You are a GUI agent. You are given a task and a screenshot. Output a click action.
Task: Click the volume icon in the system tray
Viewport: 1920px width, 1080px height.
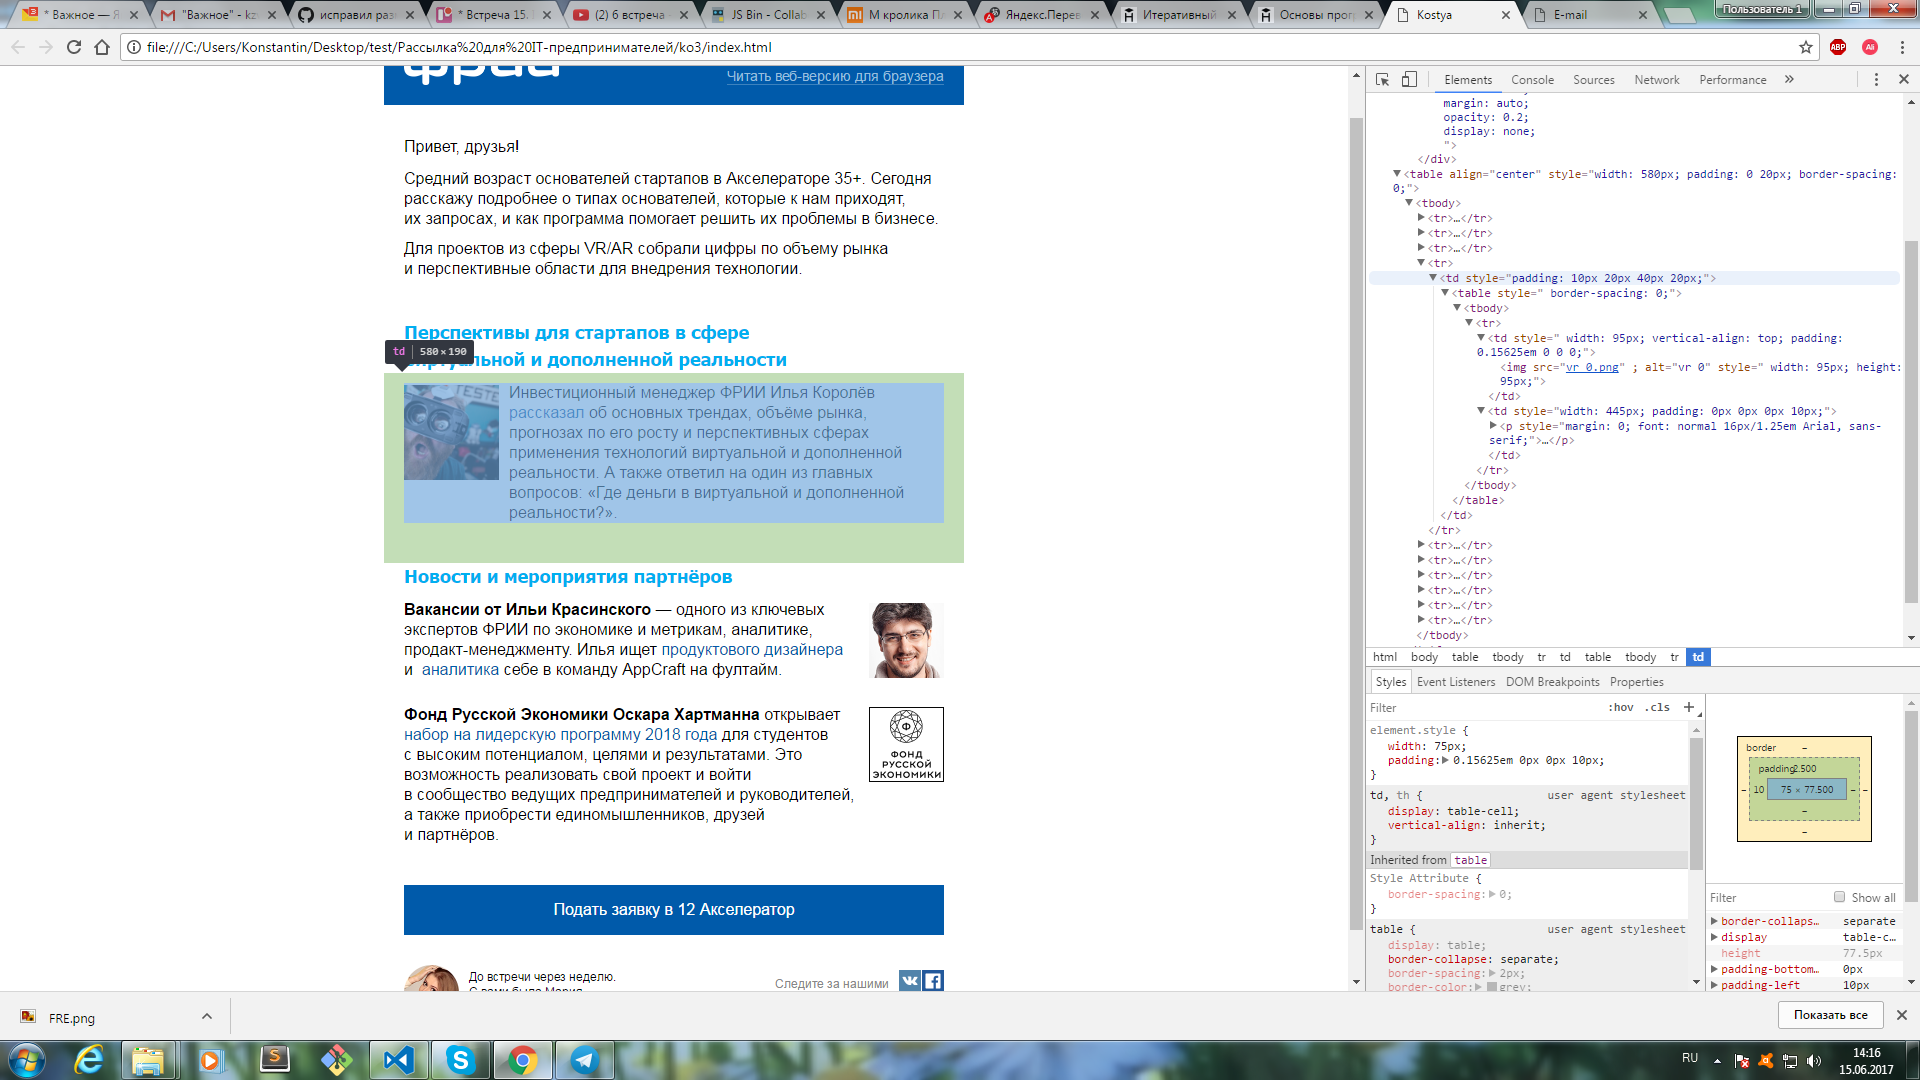click(1814, 1061)
